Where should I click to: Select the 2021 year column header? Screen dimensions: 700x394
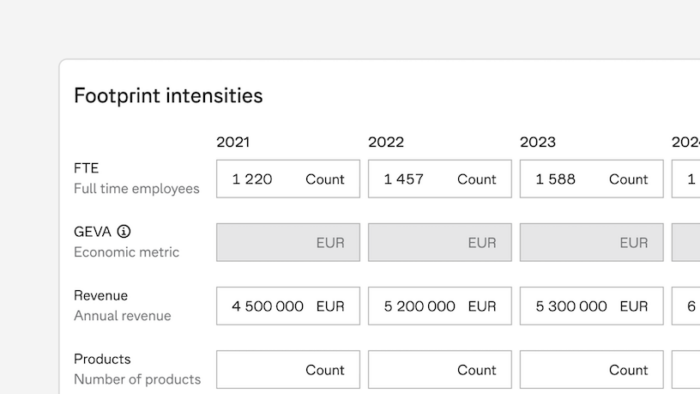[233, 142]
